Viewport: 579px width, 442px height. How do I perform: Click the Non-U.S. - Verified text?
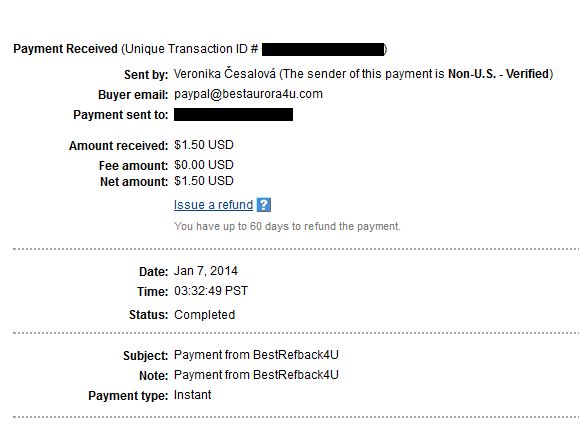click(x=499, y=74)
